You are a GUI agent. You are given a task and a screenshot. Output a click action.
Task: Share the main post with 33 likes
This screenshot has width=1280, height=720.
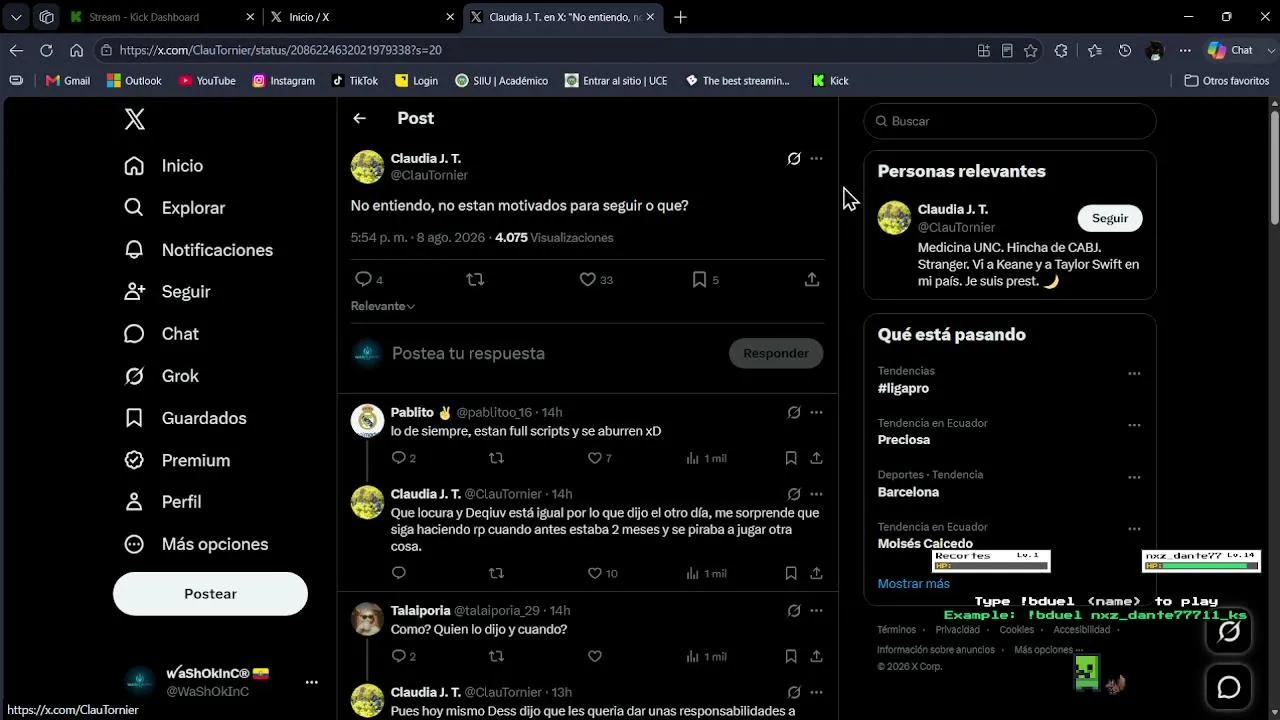[812, 280]
